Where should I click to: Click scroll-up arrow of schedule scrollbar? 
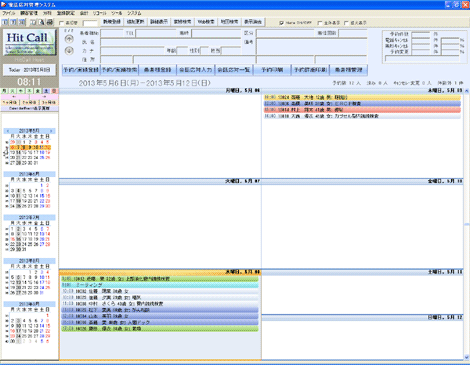tap(467, 91)
